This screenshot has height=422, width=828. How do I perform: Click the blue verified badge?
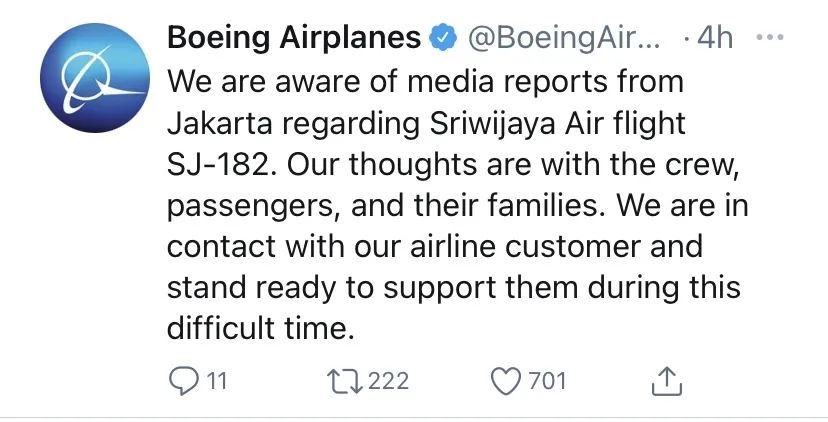click(x=443, y=39)
